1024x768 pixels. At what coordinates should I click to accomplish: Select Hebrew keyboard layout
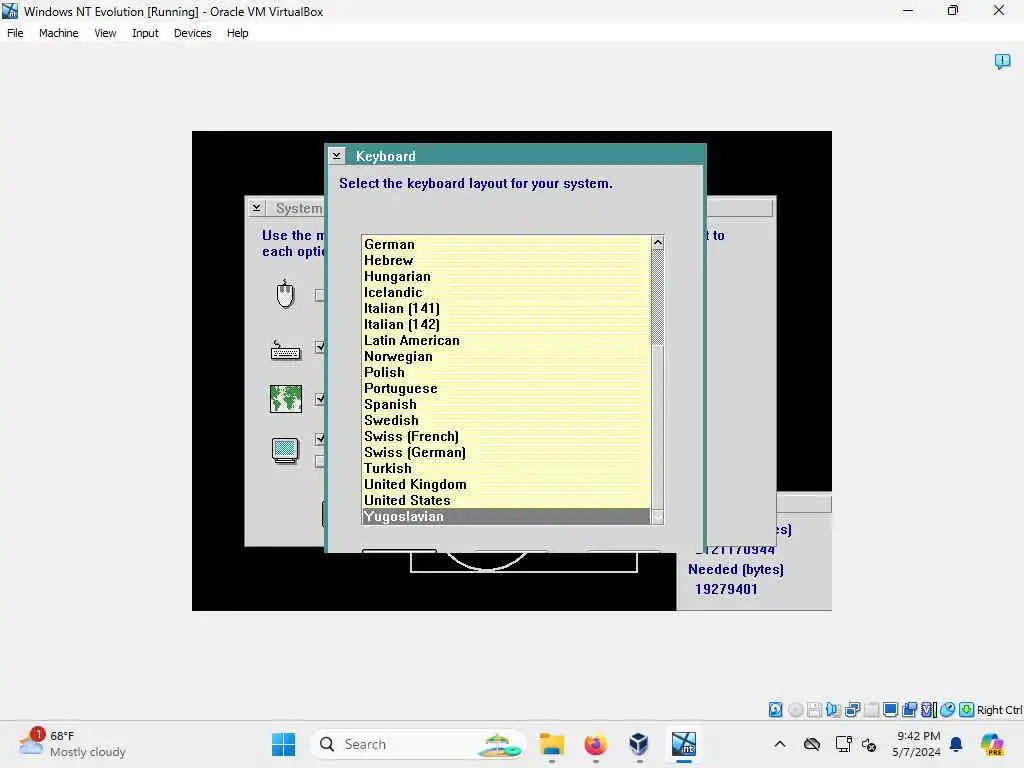tap(506, 260)
